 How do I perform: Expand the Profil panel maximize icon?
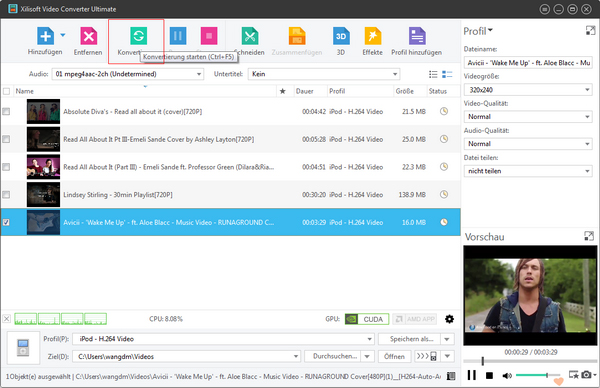(x=590, y=31)
